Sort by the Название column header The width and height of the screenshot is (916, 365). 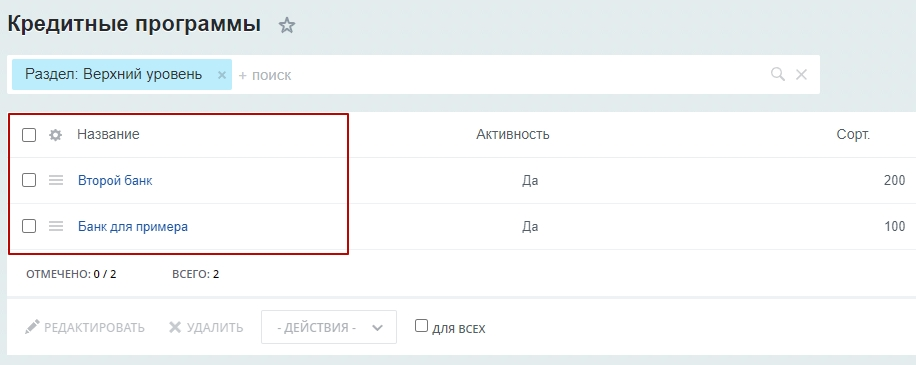point(108,134)
